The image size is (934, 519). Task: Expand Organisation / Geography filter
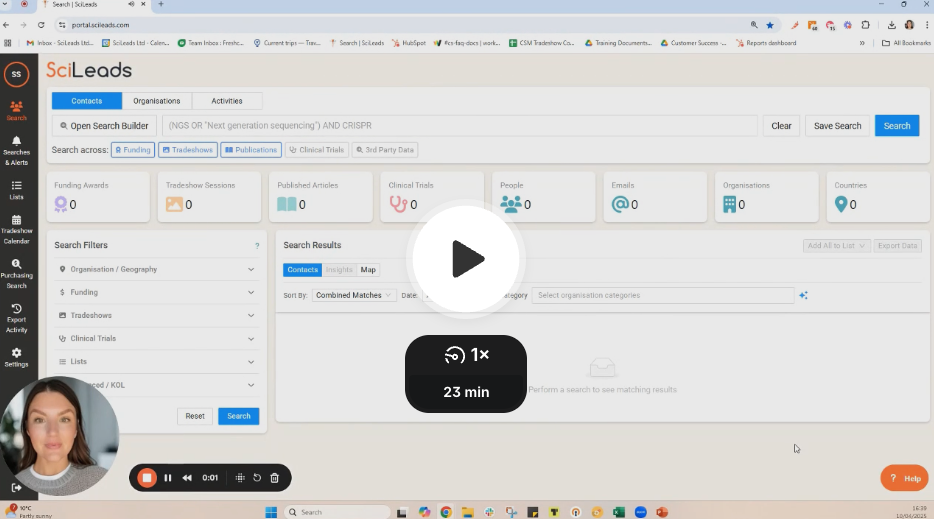(156, 269)
